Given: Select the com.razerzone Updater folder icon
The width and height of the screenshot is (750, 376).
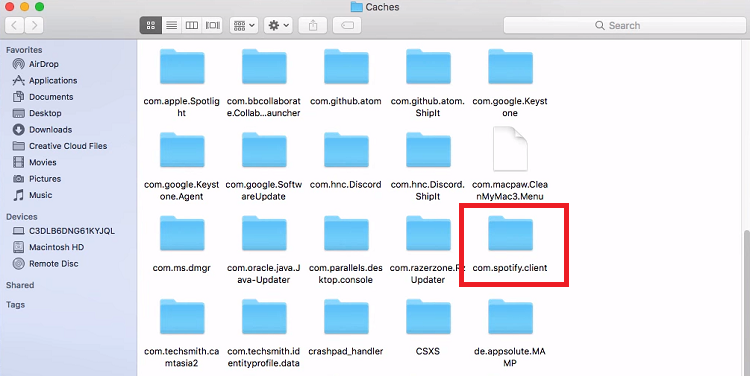Looking at the screenshot, I should coord(428,233).
